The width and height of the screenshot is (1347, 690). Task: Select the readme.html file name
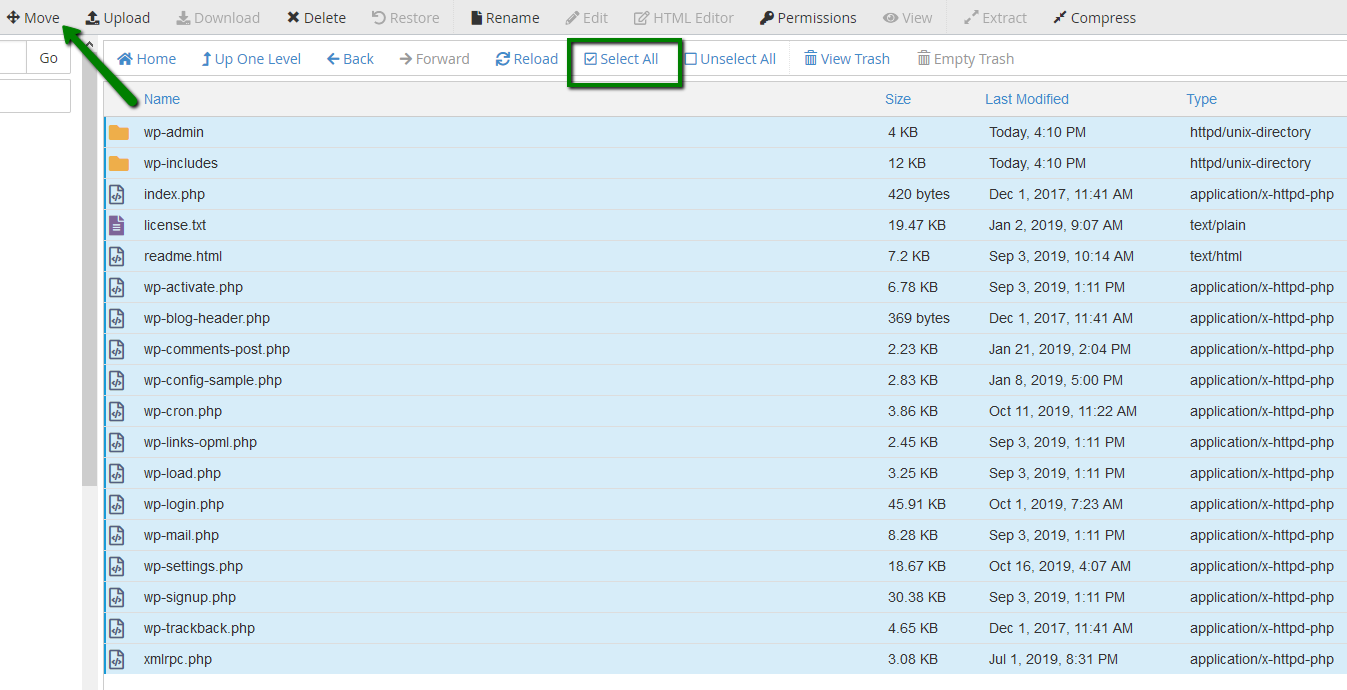183,256
